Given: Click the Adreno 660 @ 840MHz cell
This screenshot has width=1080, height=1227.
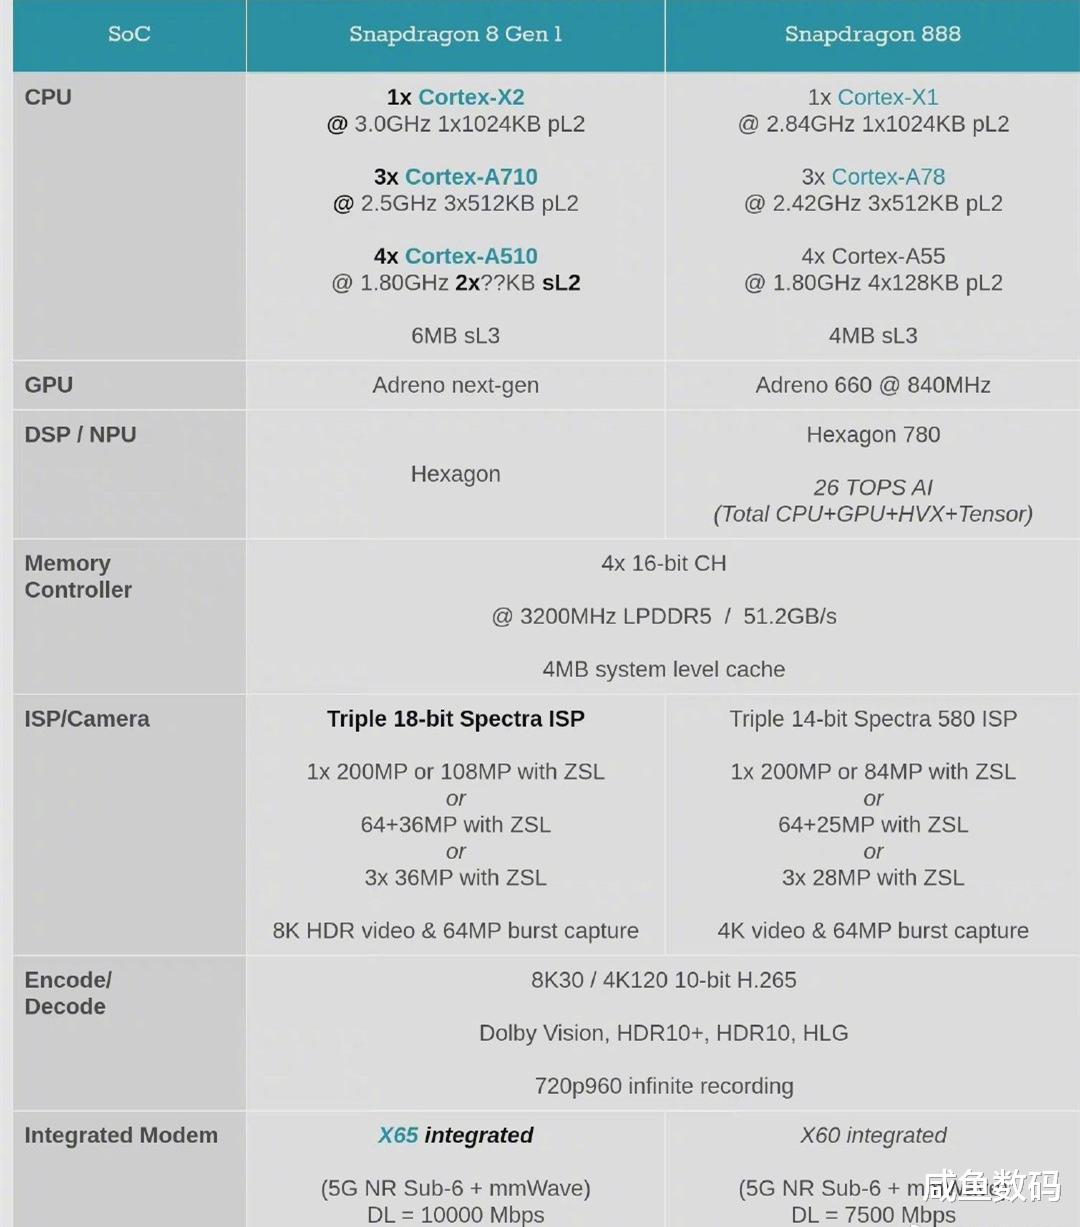Looking at the screenshot, I should (872, 385).
